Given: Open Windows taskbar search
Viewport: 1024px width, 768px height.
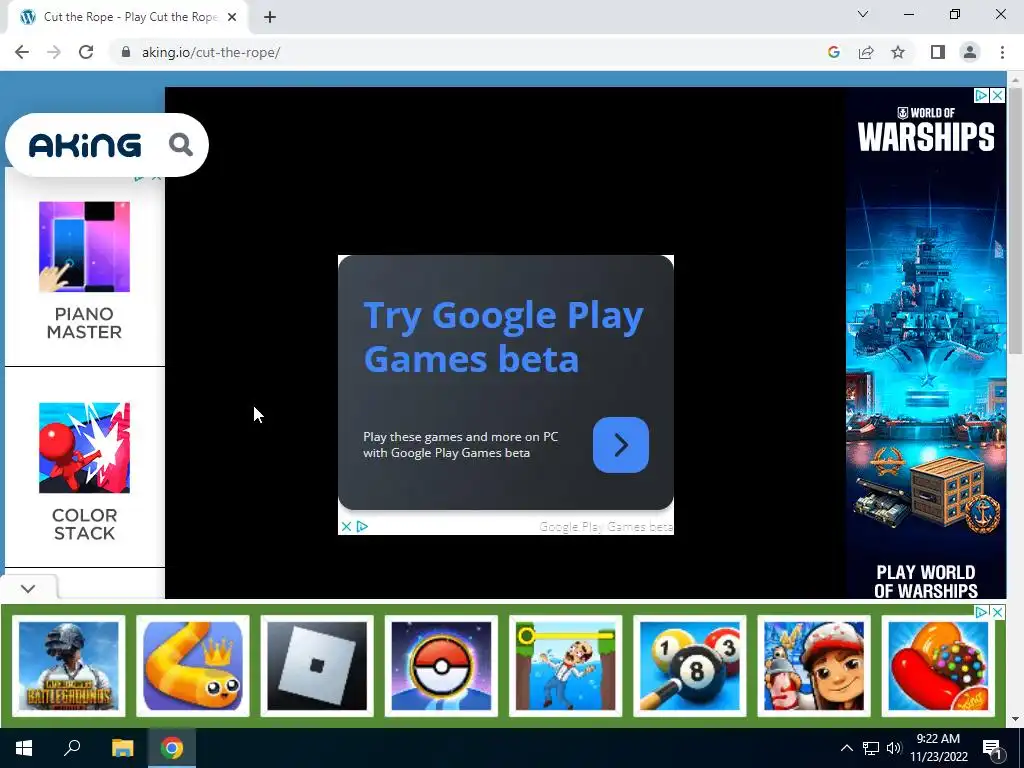Looking at the screenshot, I should click(72, 748).
